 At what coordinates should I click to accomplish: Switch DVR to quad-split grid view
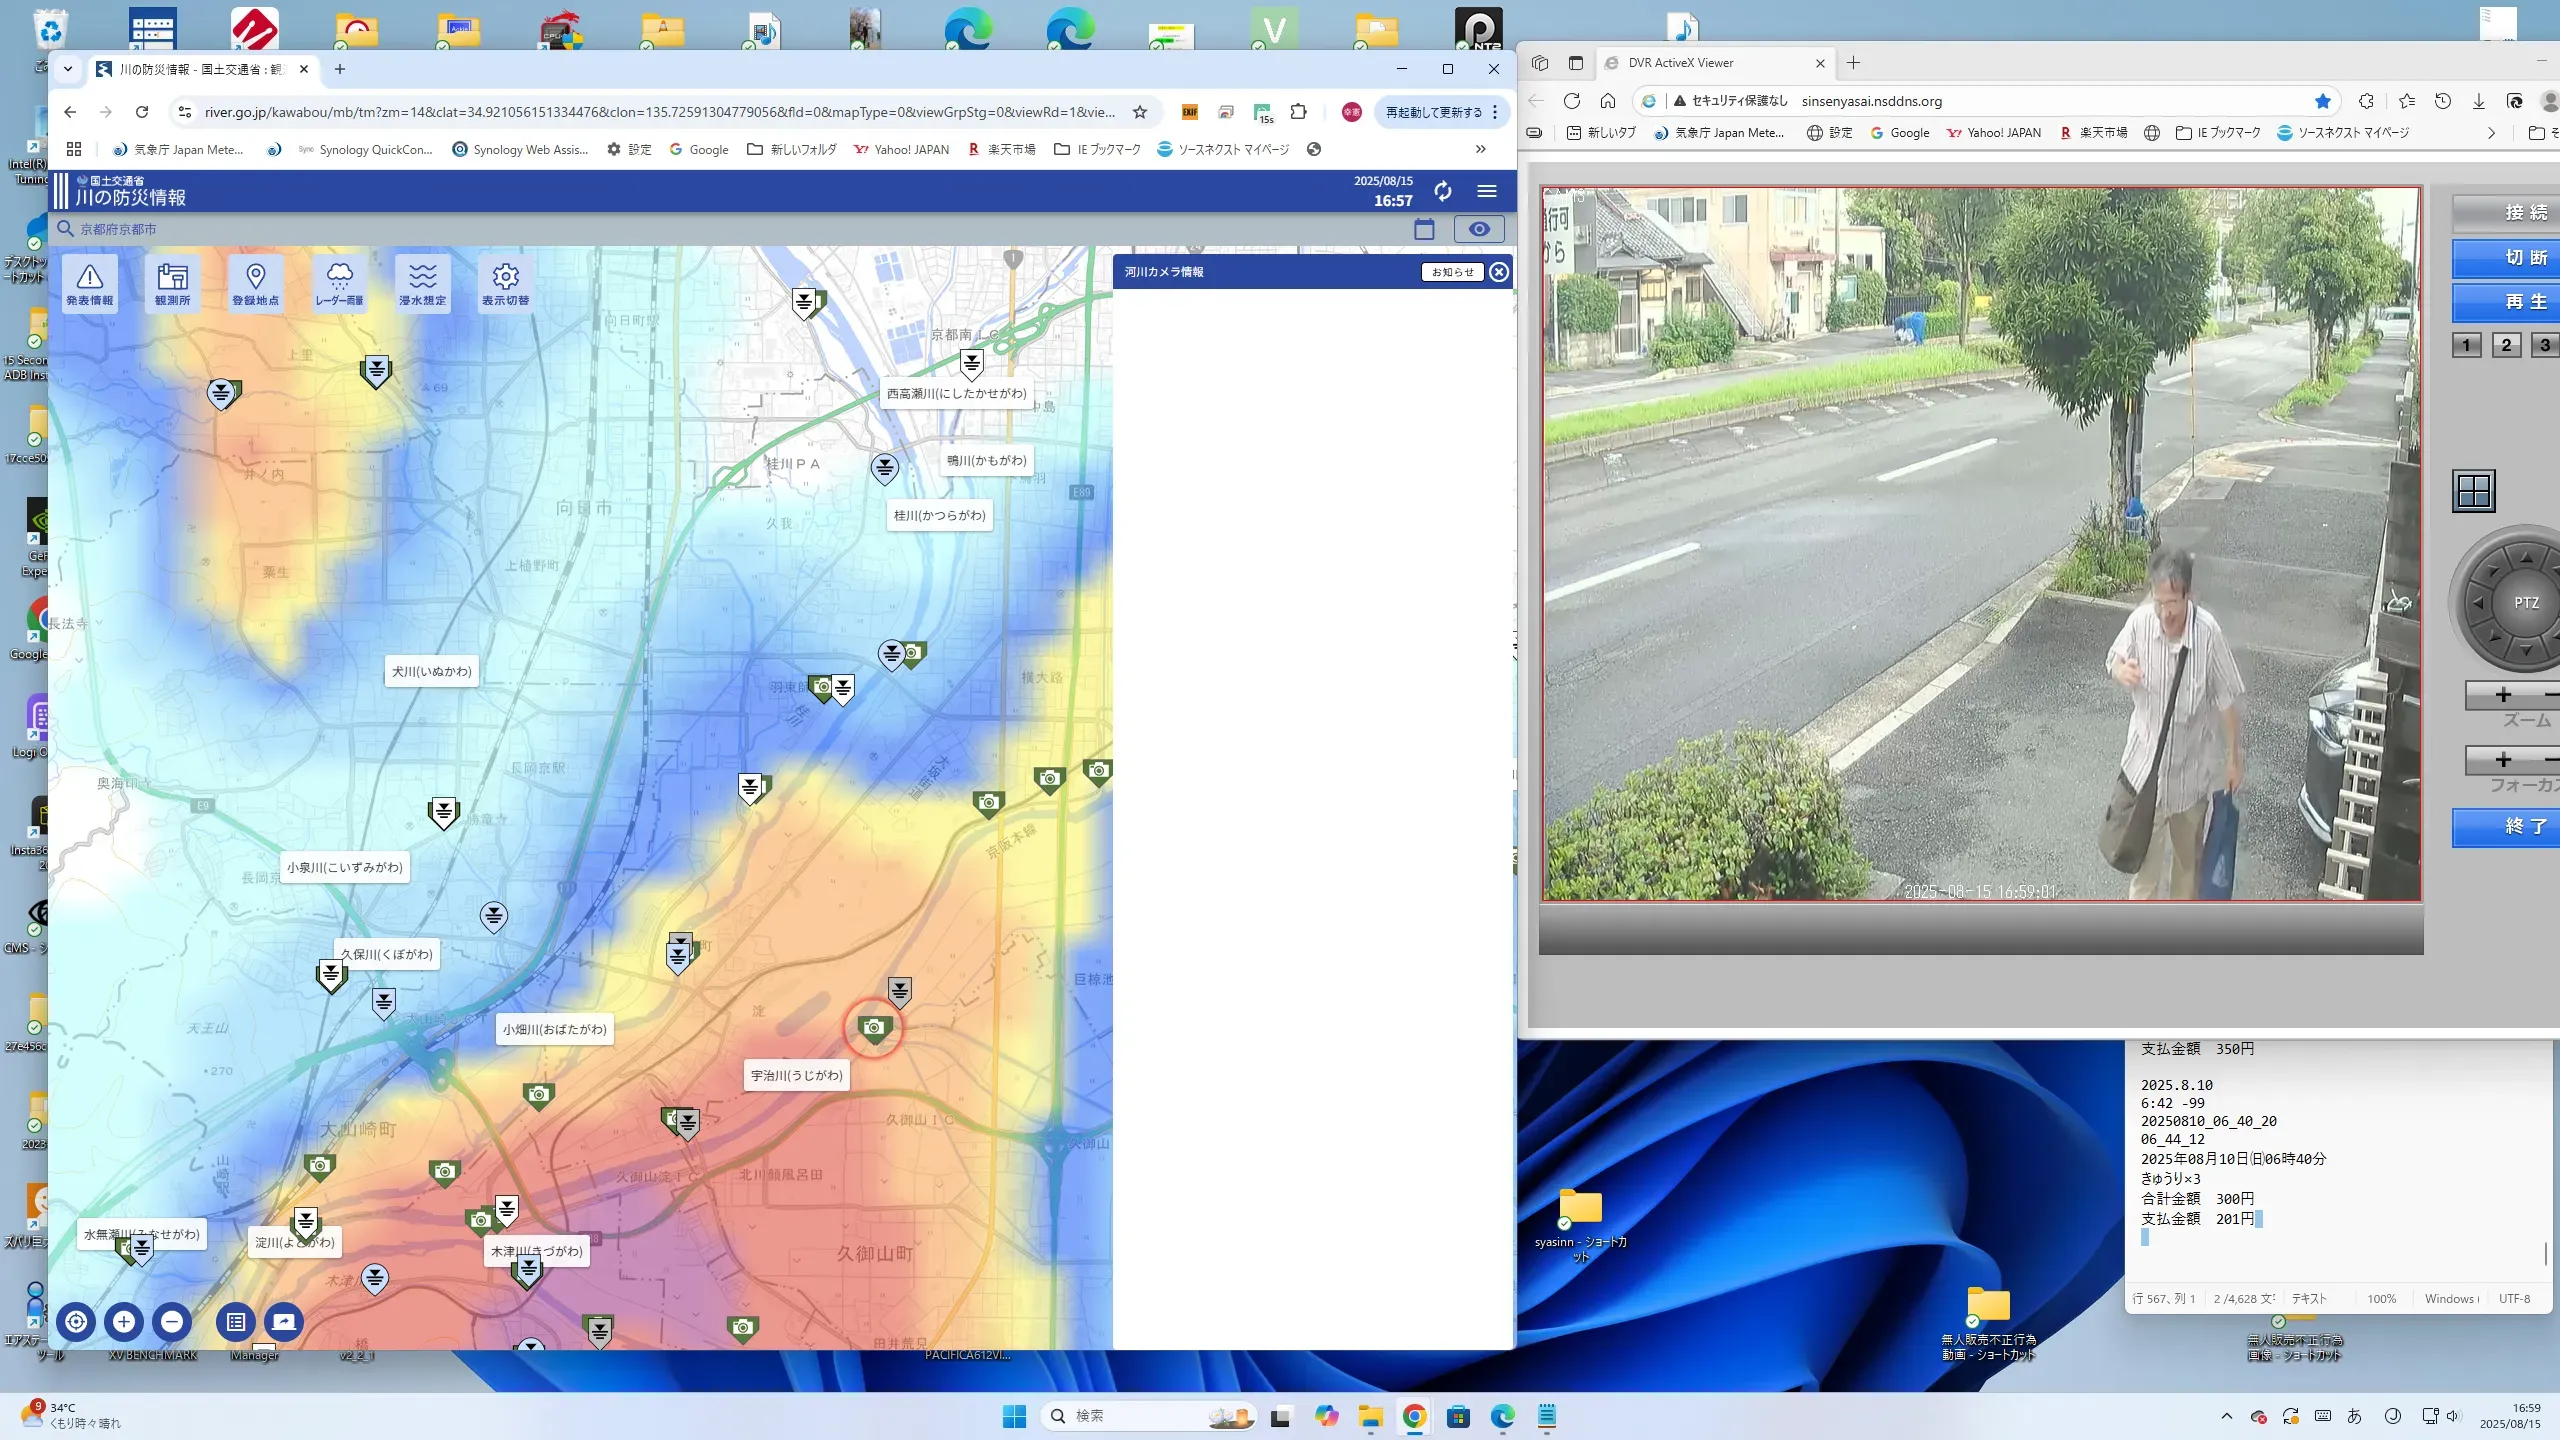2474,491
